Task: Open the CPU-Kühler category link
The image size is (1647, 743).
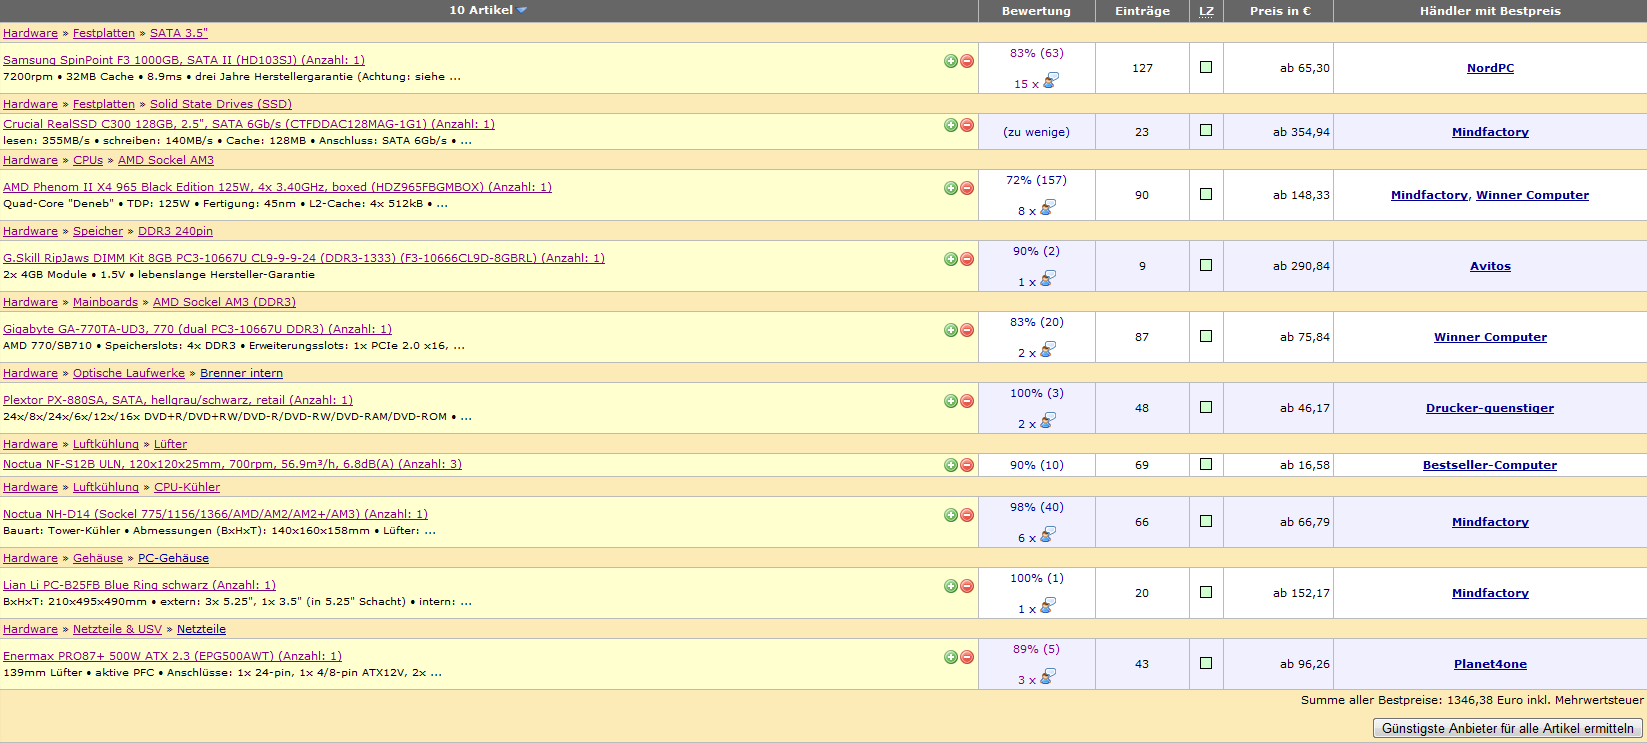Action: [x=187, y=487]
